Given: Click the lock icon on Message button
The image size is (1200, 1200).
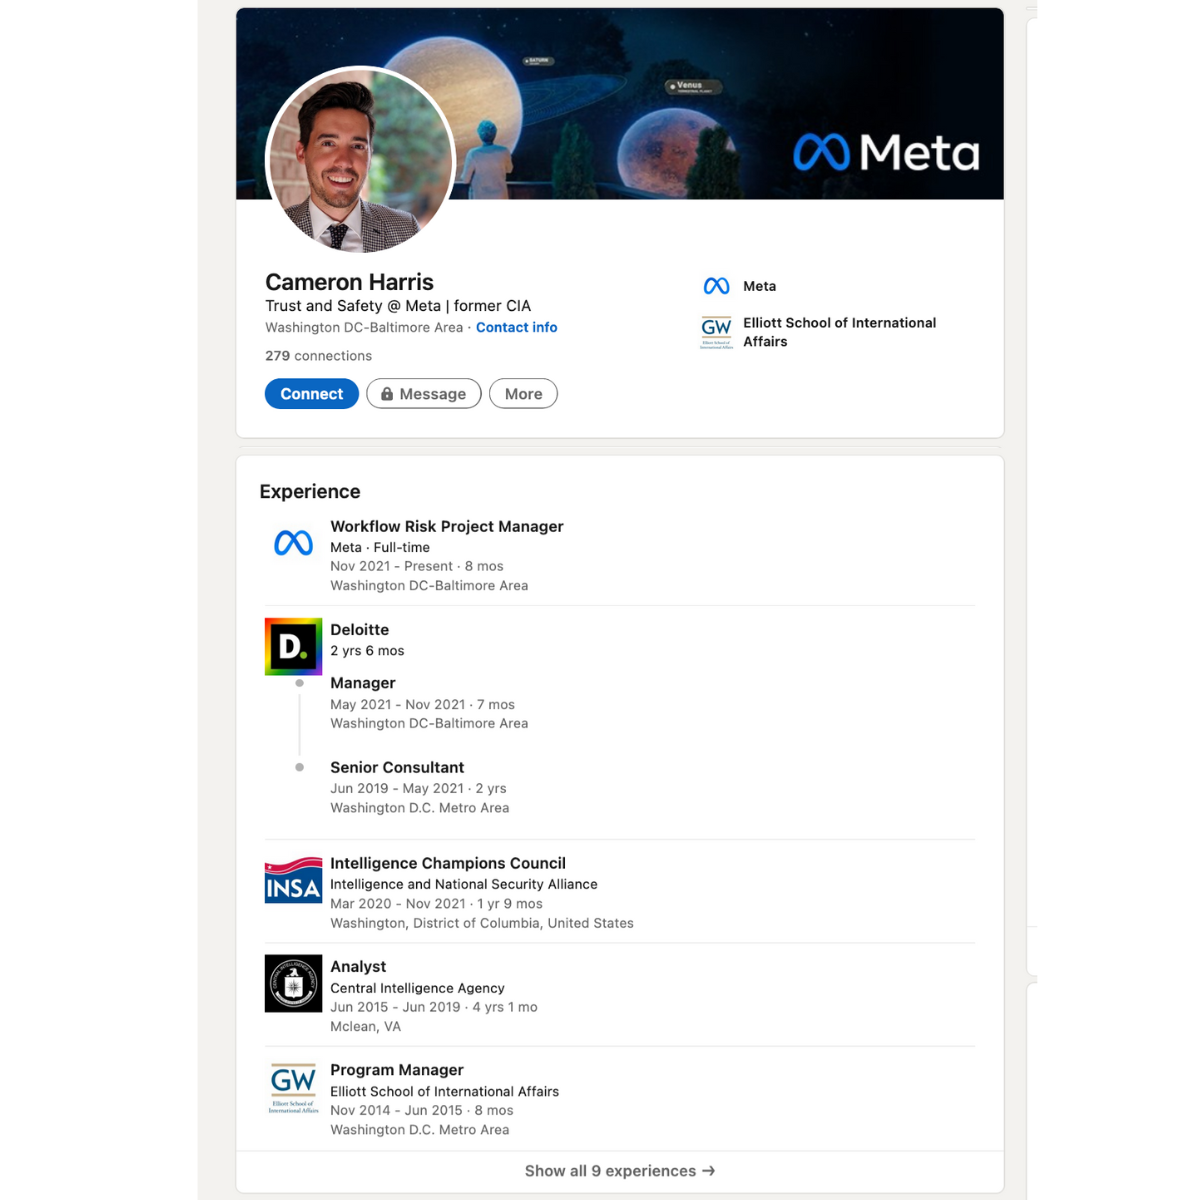Looking at the screenshot, I should click(387, 394).
